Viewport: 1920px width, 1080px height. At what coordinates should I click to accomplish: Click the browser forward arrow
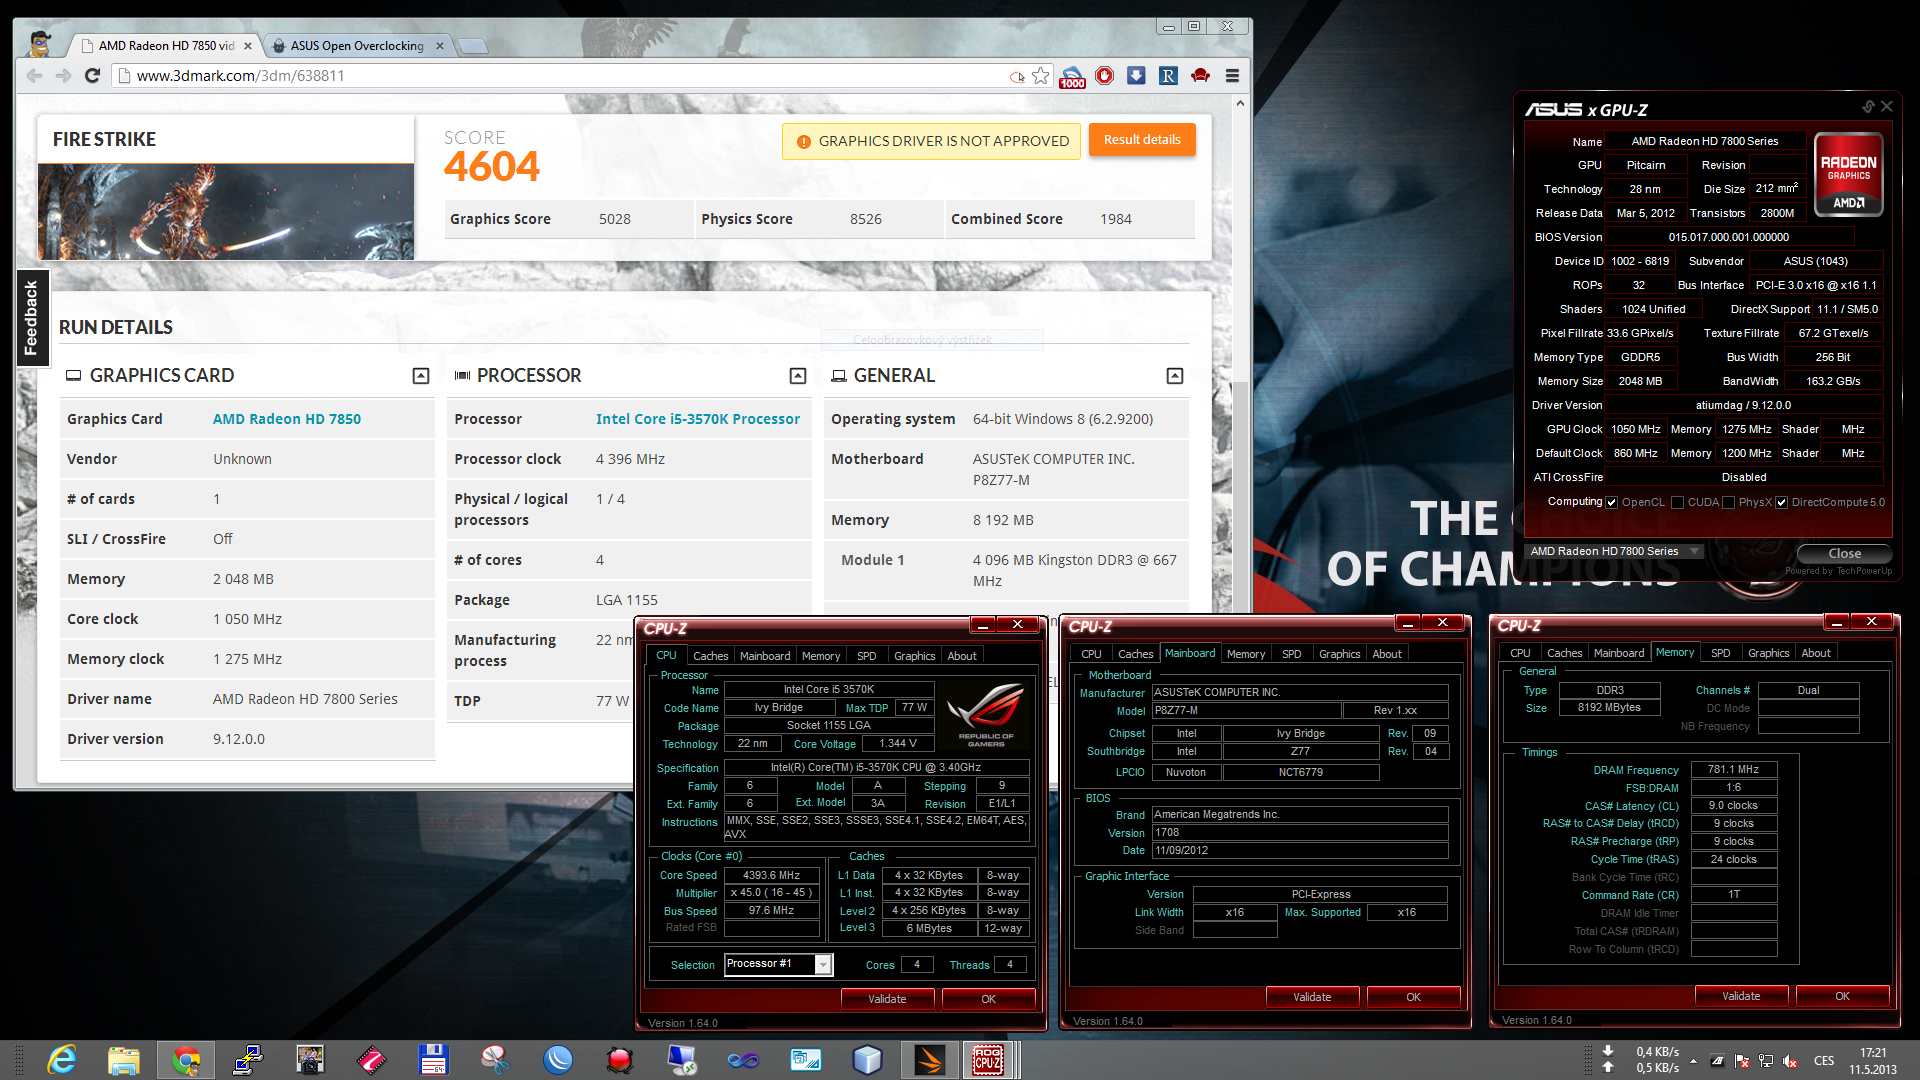(64, 76)
